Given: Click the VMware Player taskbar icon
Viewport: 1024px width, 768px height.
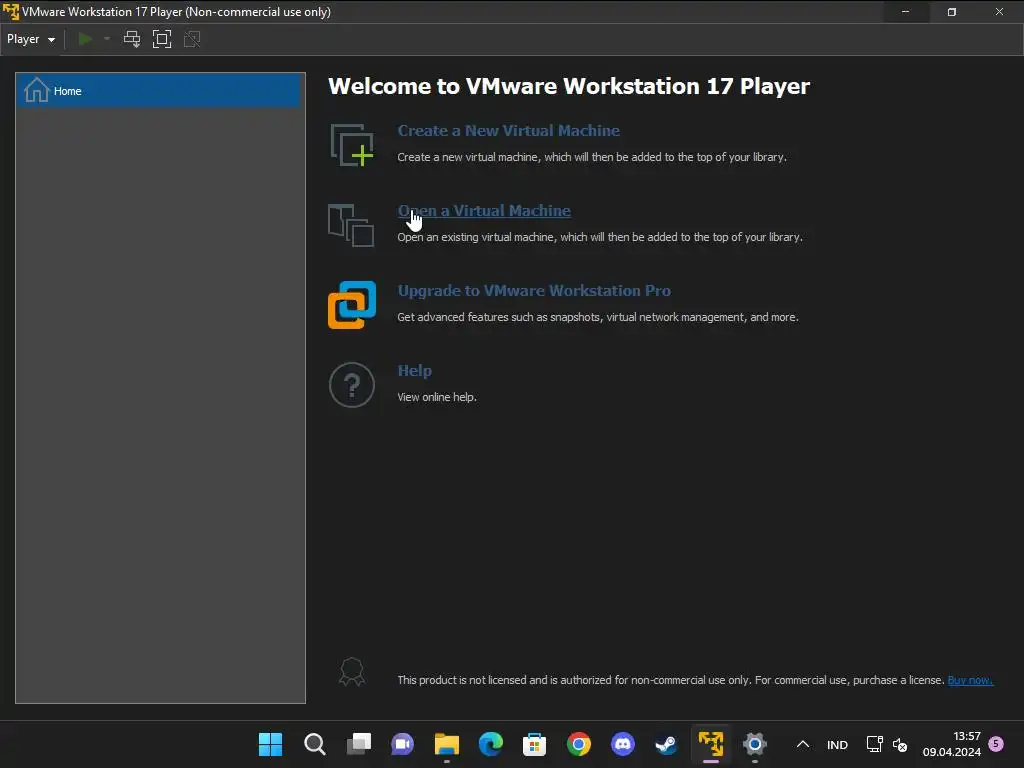Looking at the screenshot, I should pos(711,744).
